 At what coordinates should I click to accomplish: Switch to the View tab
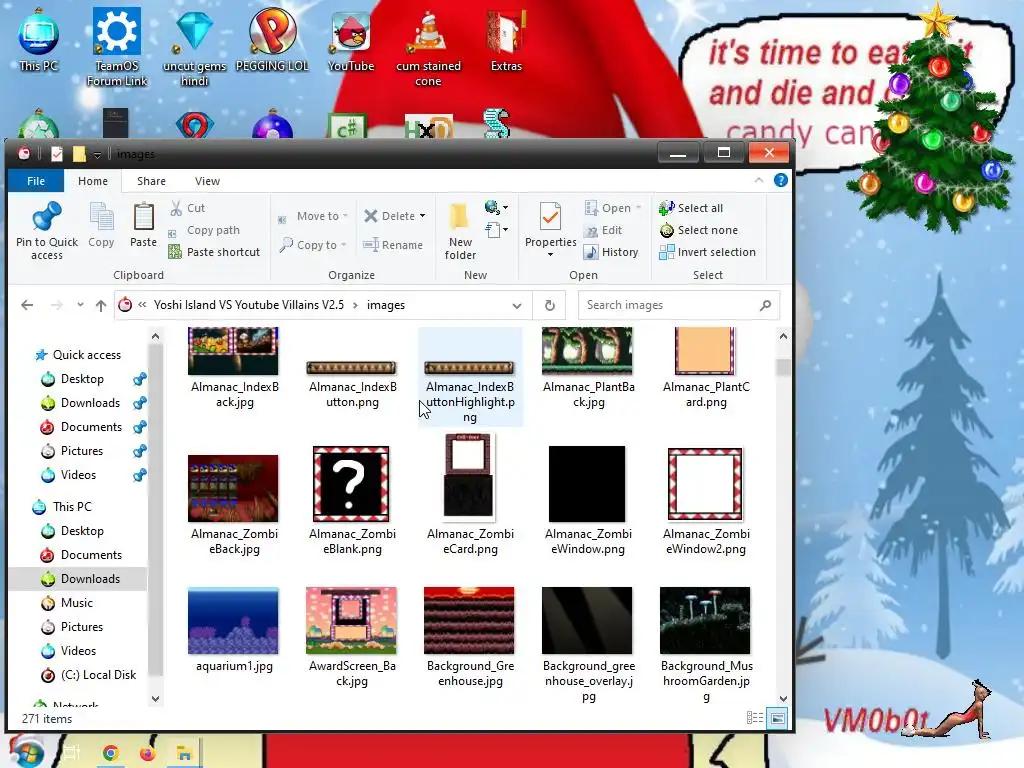[207, 181]
